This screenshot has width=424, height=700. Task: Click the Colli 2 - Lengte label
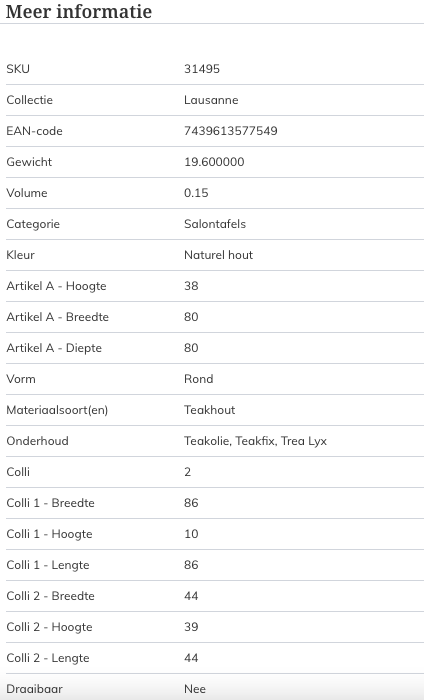tap(48, 658)
